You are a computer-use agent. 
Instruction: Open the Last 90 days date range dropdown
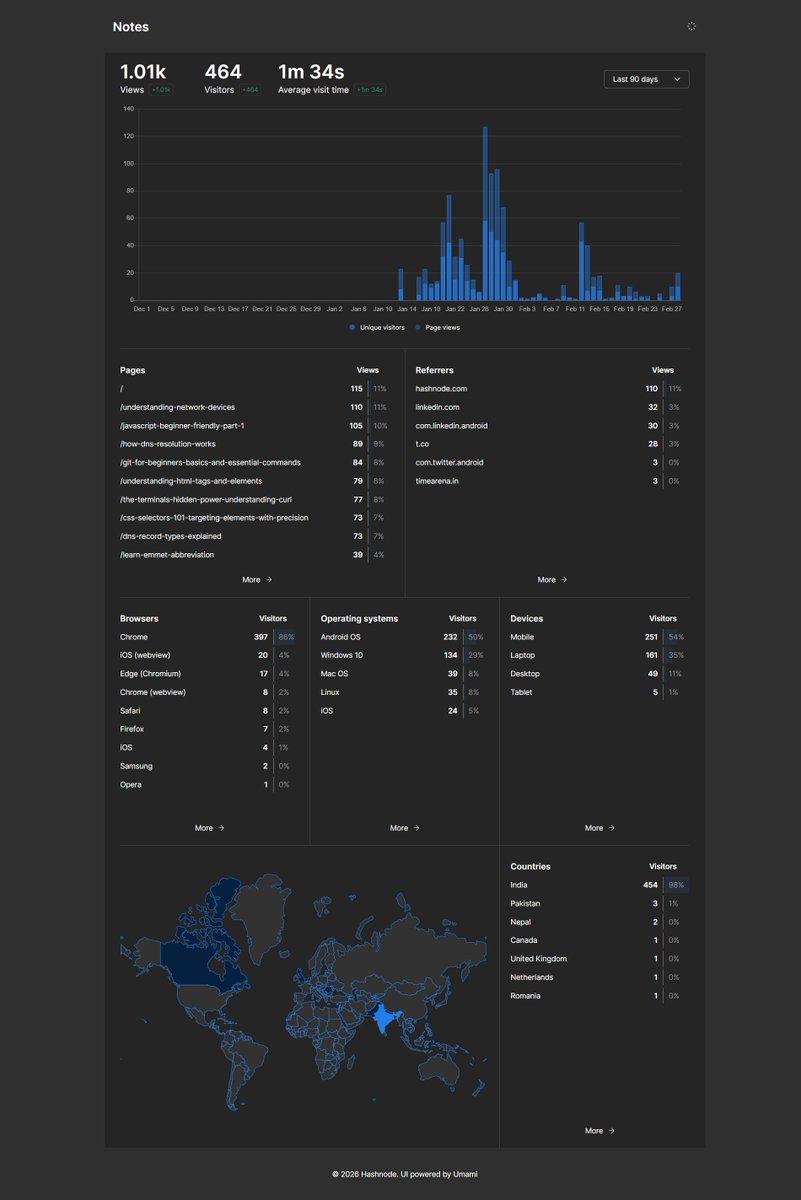[x=646, y=79]
